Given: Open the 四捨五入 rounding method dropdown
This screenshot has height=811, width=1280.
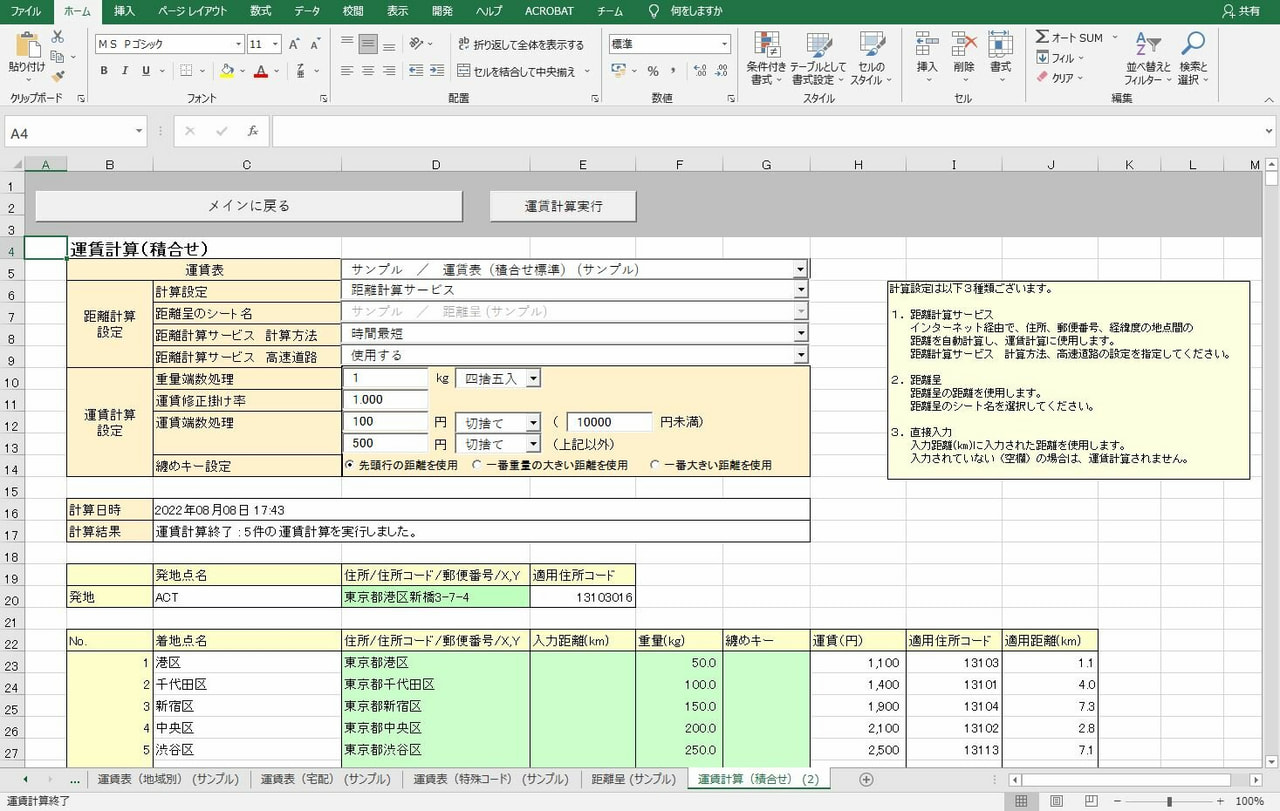Looking at the screenshot, I should pos(535,378).
